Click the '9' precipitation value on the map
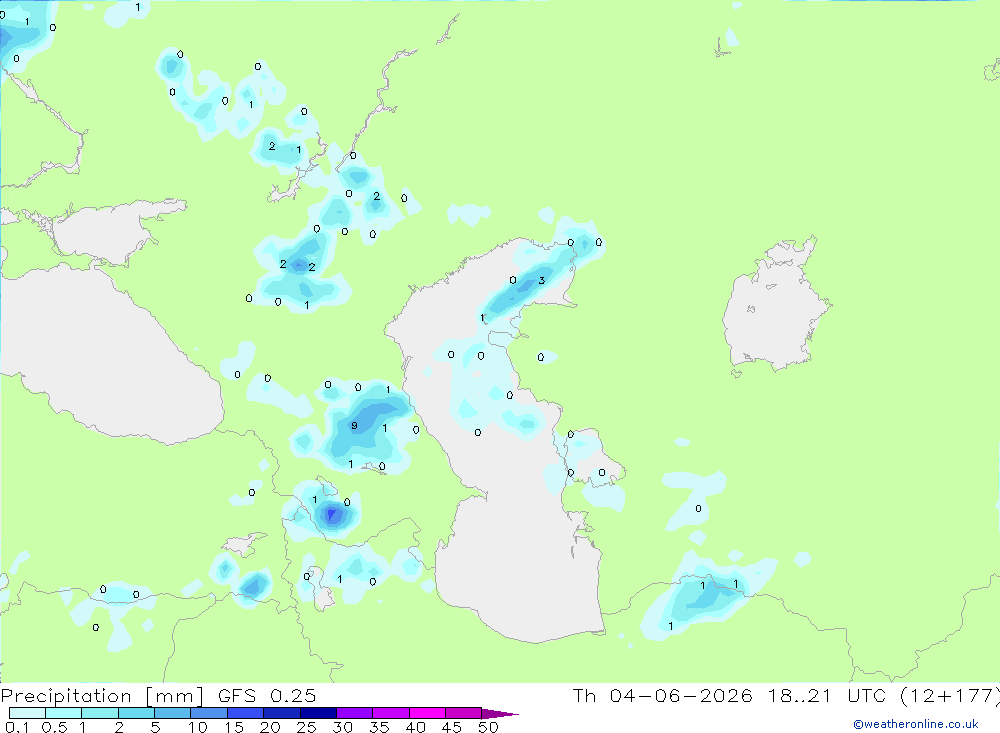This screenshot has width=1000, height=733. [x=354, y=426]
